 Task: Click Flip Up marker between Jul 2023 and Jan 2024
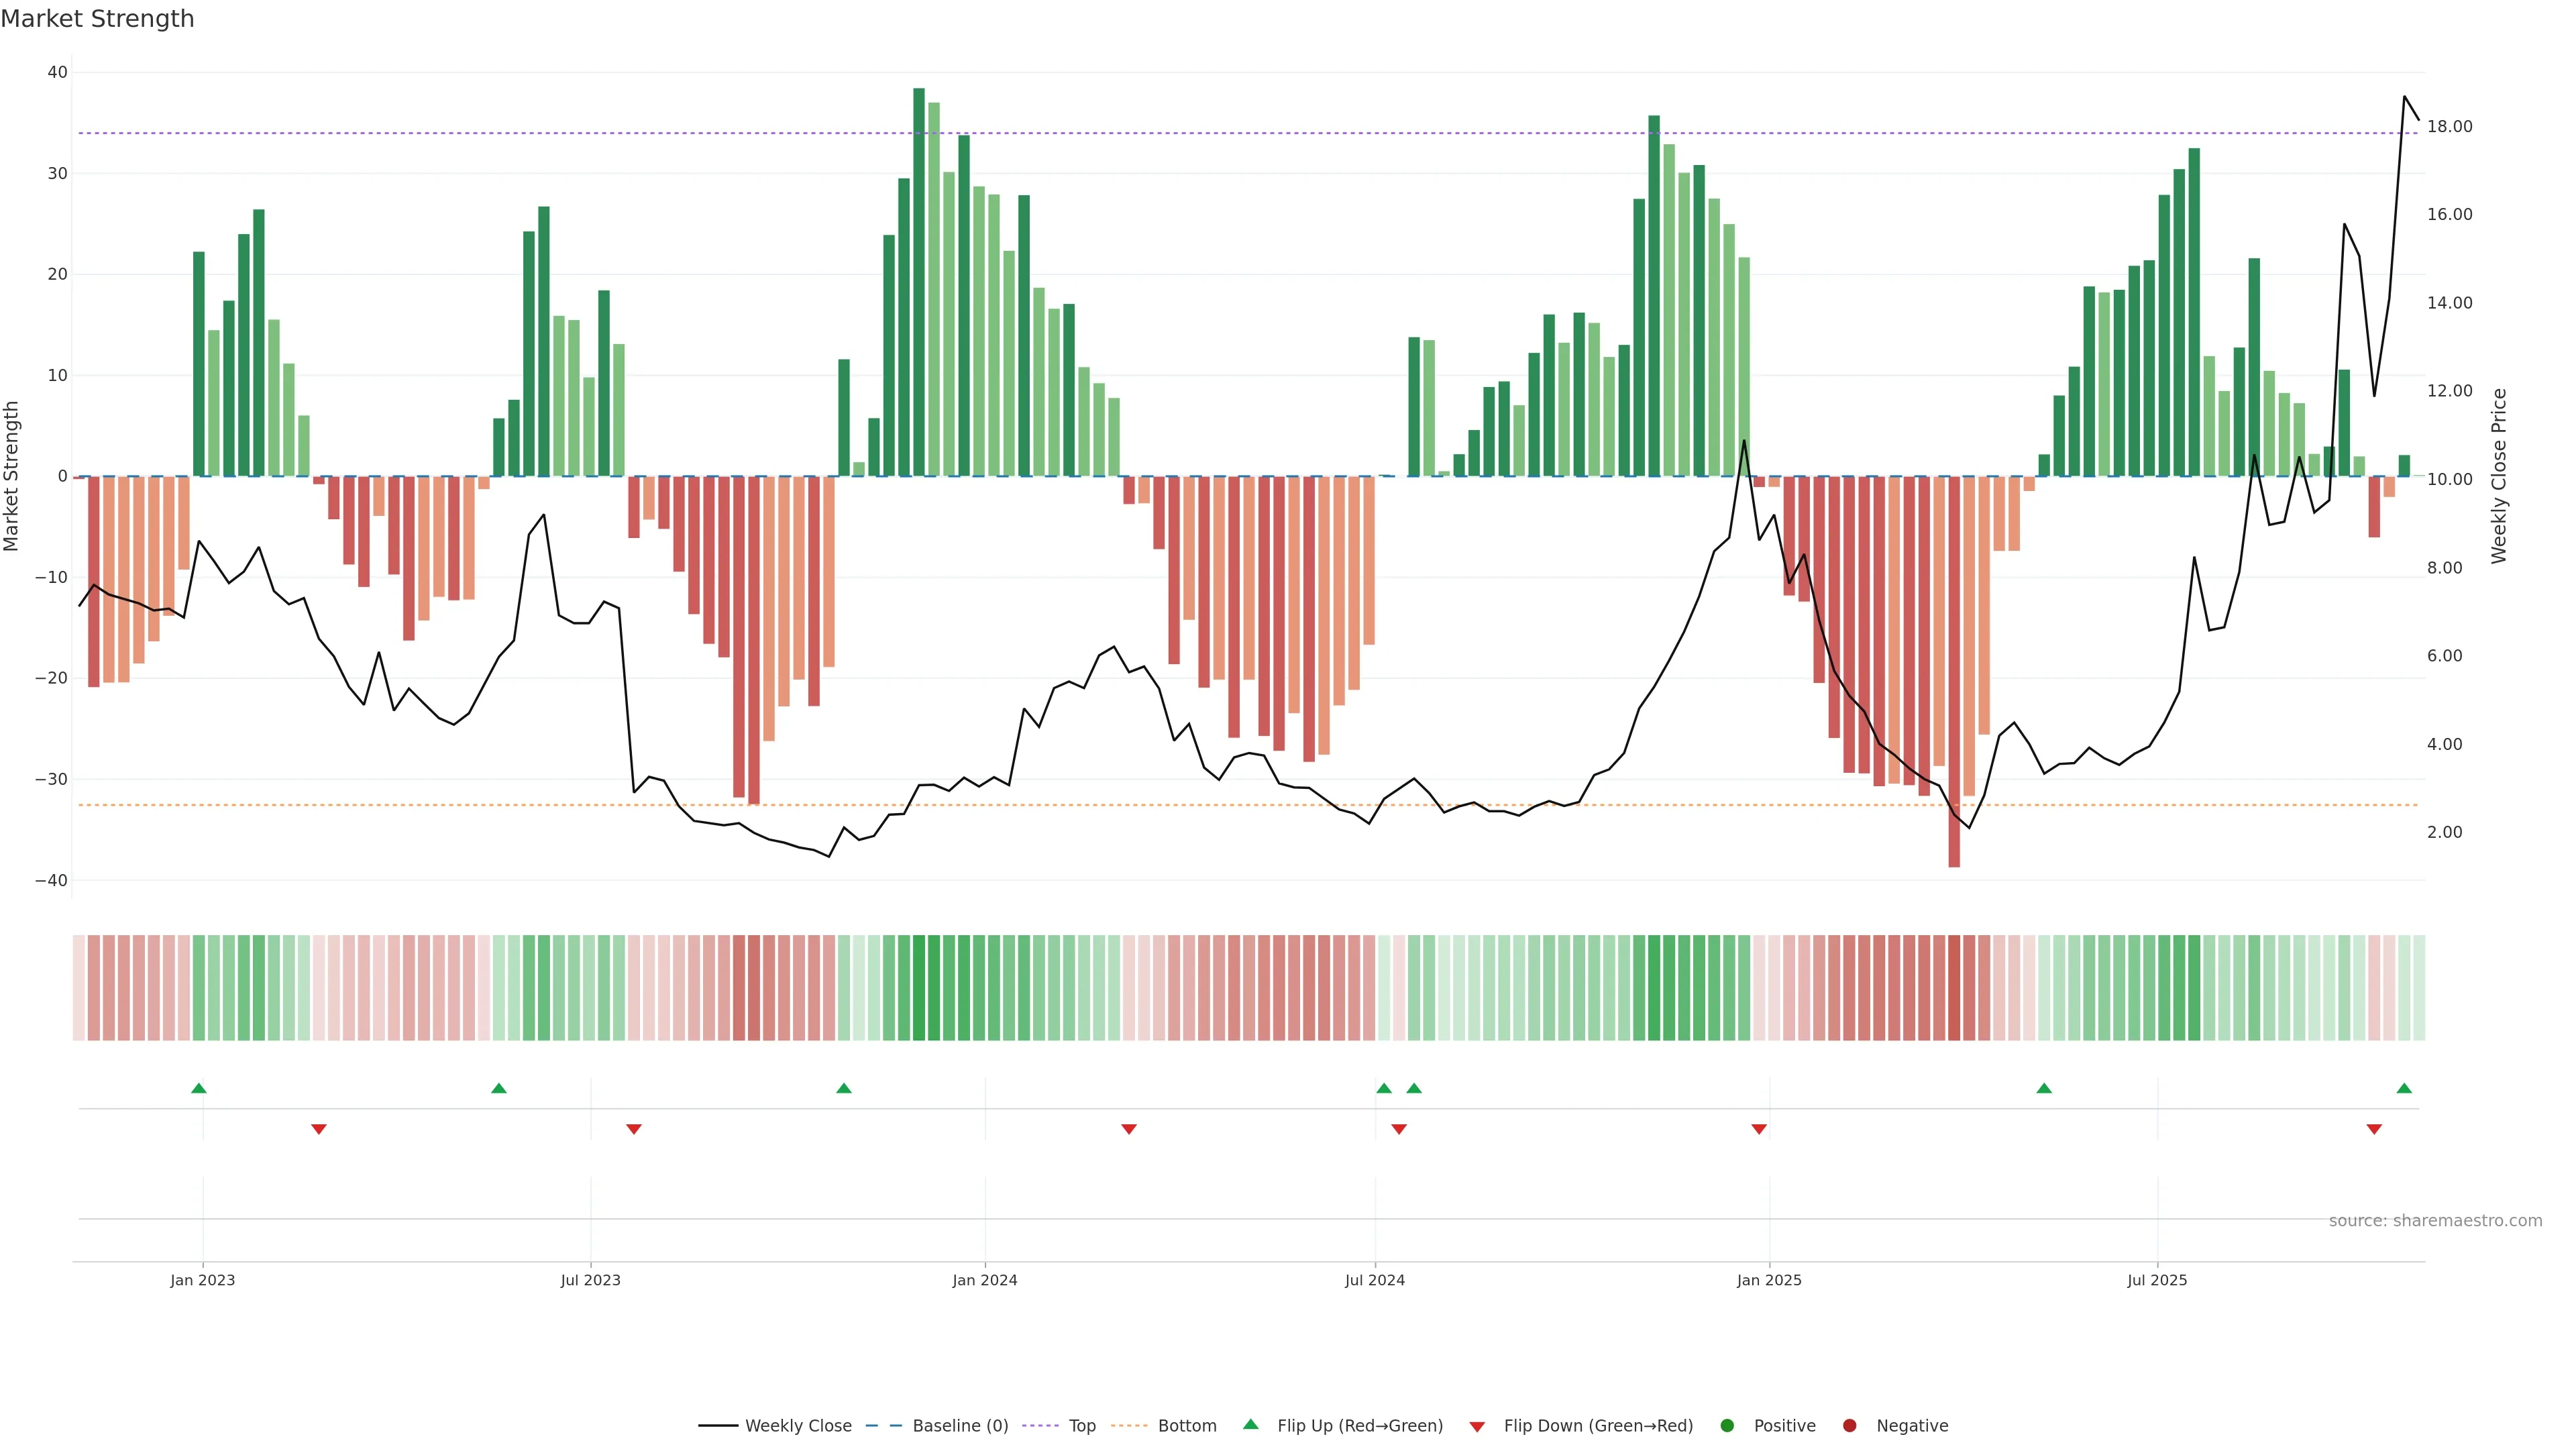tap(844, 1088)
